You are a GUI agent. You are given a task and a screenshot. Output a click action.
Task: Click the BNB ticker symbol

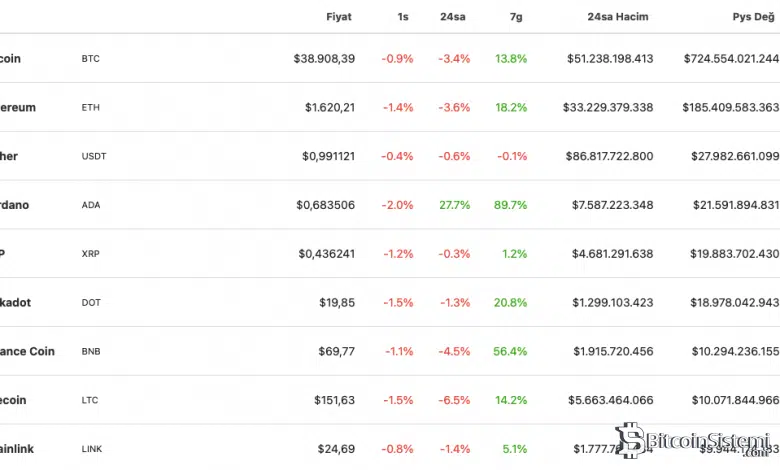click(91, 352)
